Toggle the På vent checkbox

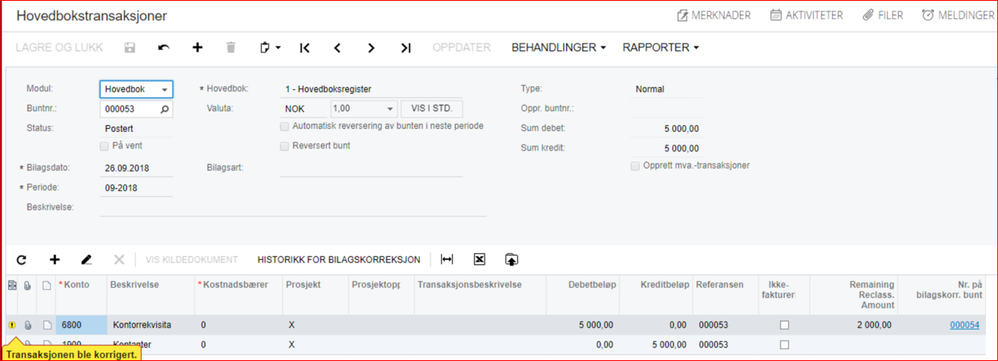coord(104,146)
